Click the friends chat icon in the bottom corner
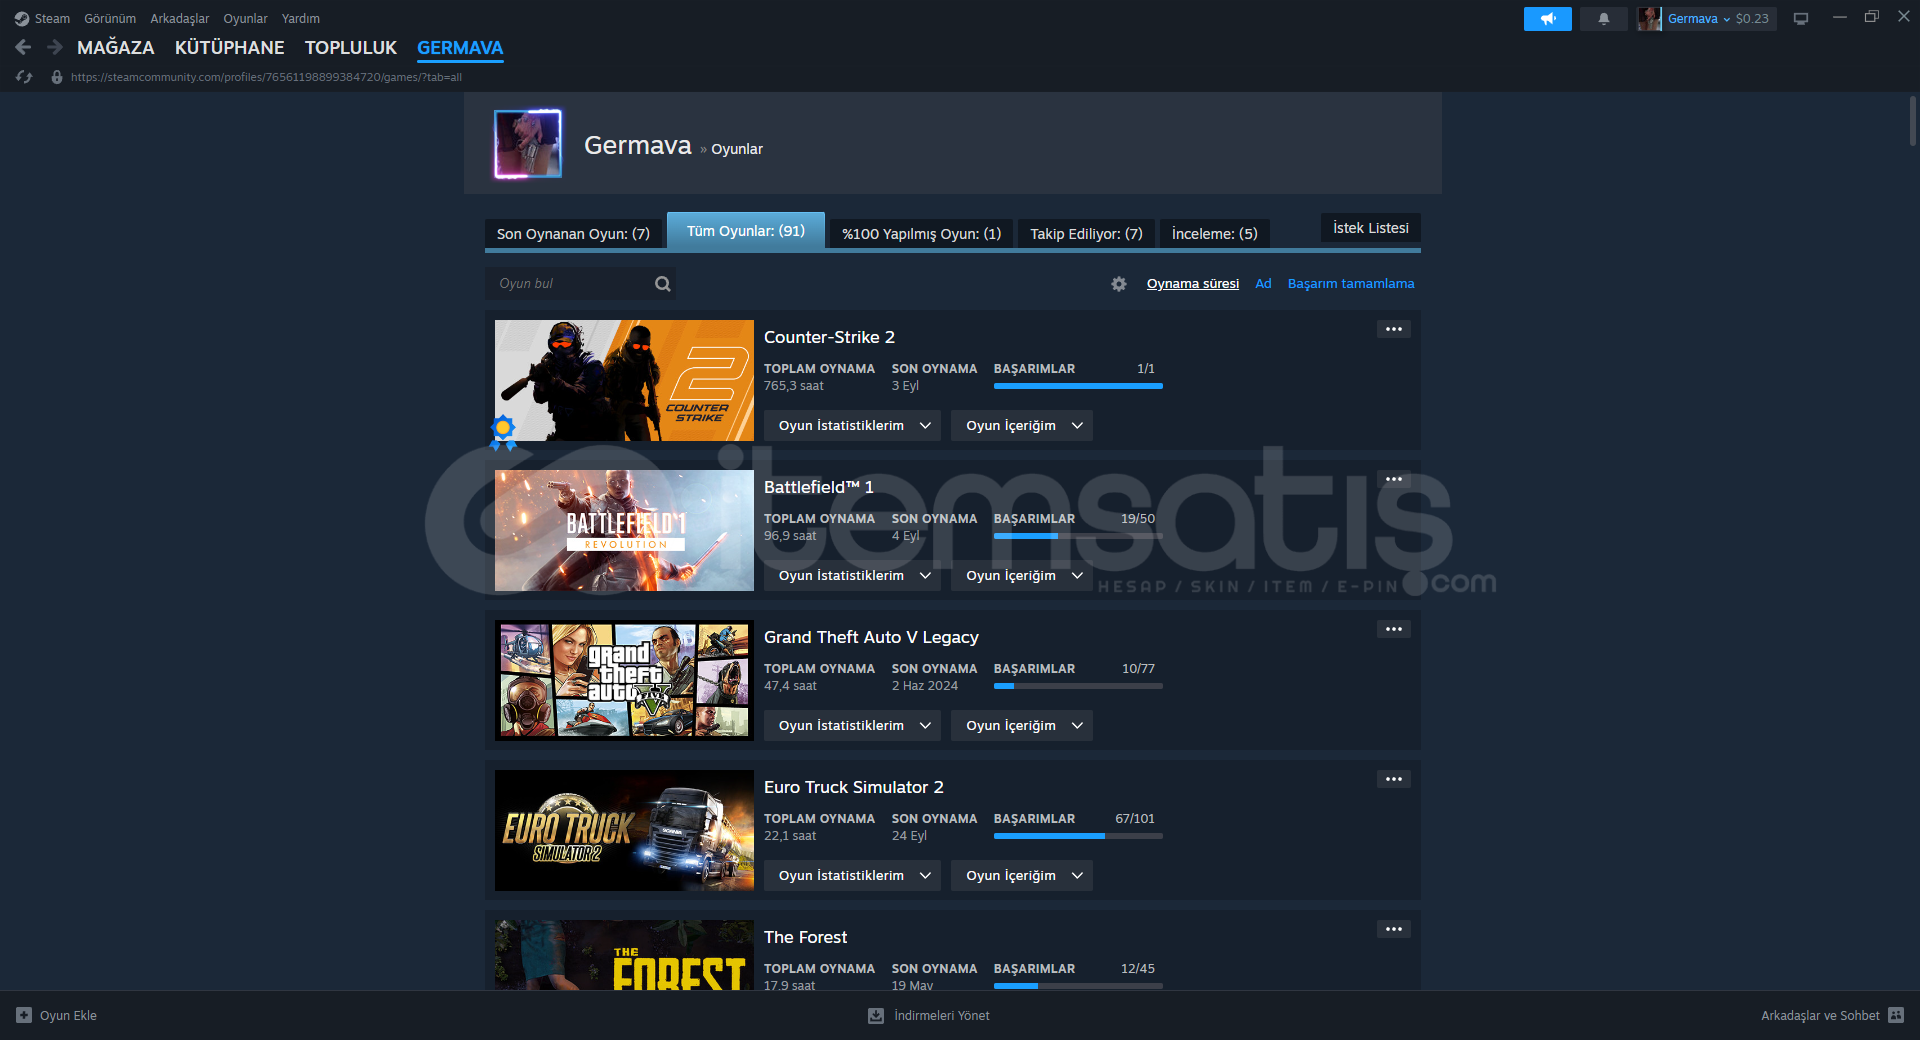1920x1040 pixels. pyautogui.click(x=1896, y=1015)
